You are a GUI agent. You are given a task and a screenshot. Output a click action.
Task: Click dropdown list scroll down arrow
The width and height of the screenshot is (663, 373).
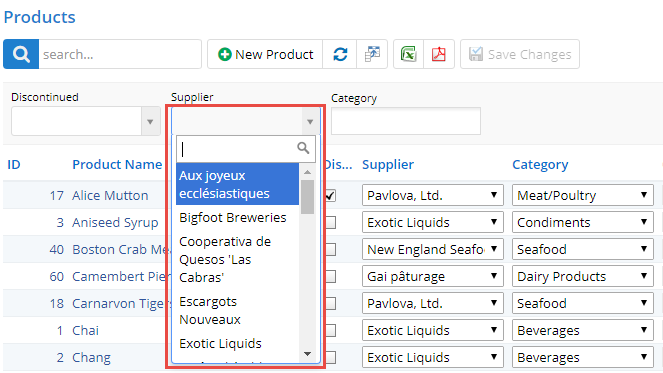(x=307, y=354)
